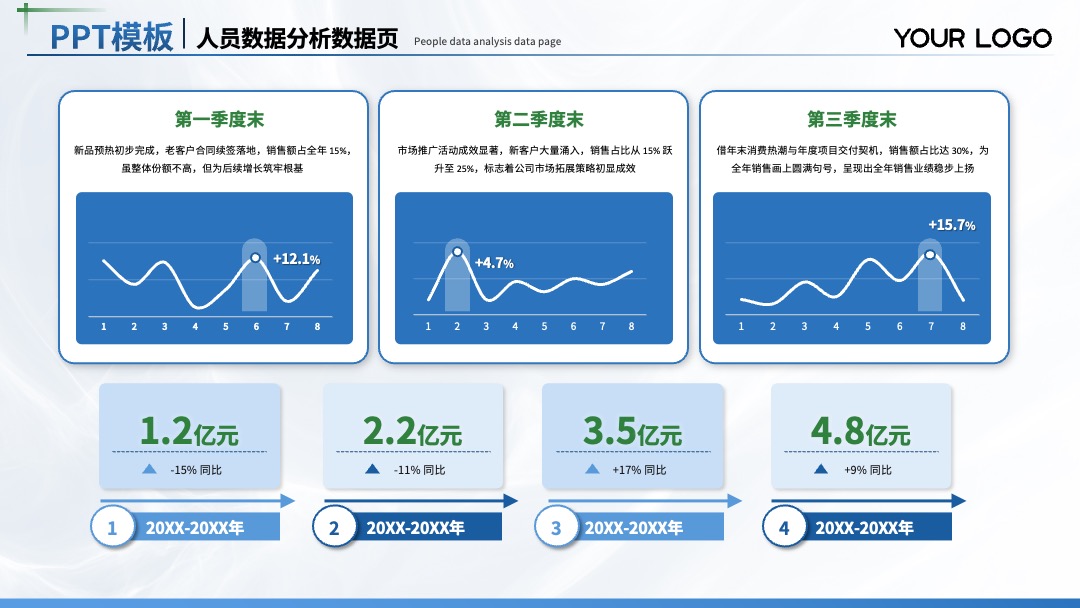Select the 4.8亿元 figure
This screenshot has width=1080, height=608.
pos(860,431)
